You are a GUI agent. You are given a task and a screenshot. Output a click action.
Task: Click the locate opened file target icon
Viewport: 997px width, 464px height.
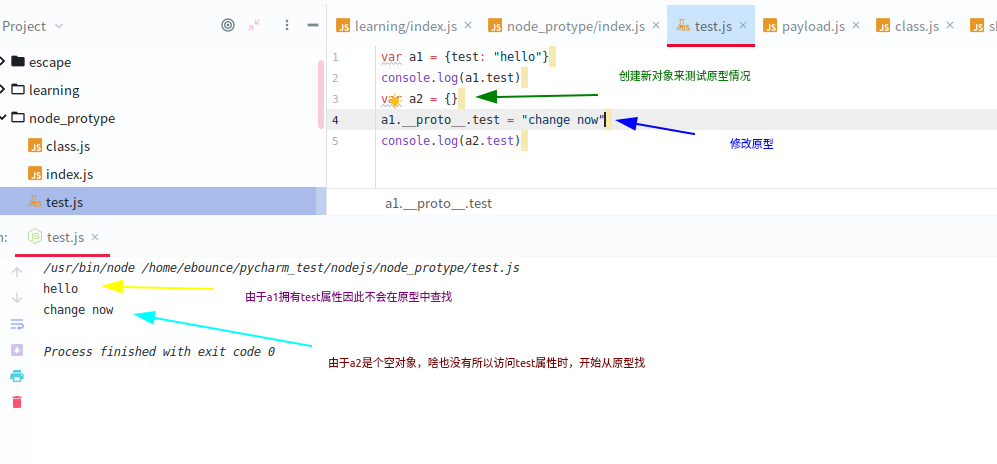[x=228, y=26]
